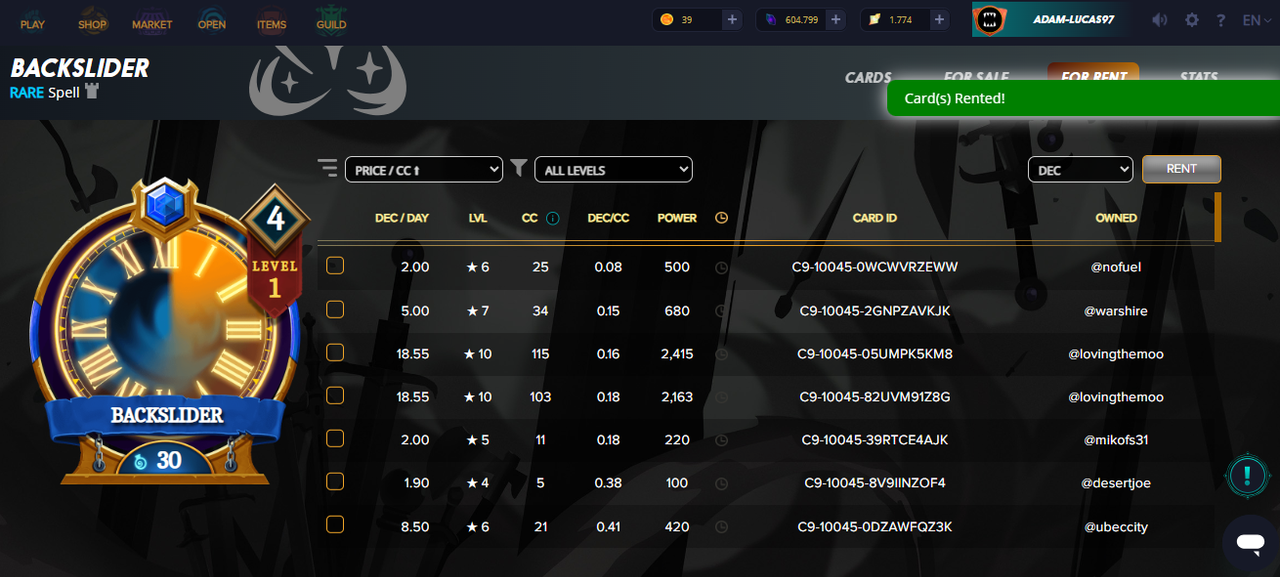This screenshot has width=1280, height=577.
Task: Click the tower icon beside Spell
Action: coord(92,92)
